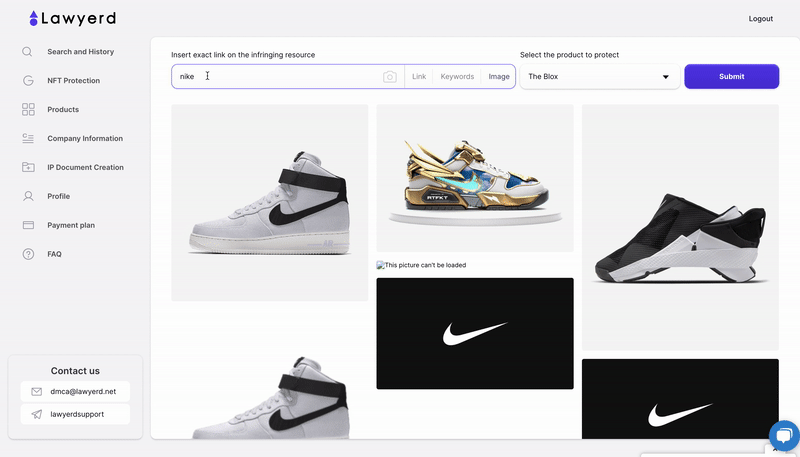Select the lower right Nike swoosh image
Screen dimensions: 800x457
(680, 399)
